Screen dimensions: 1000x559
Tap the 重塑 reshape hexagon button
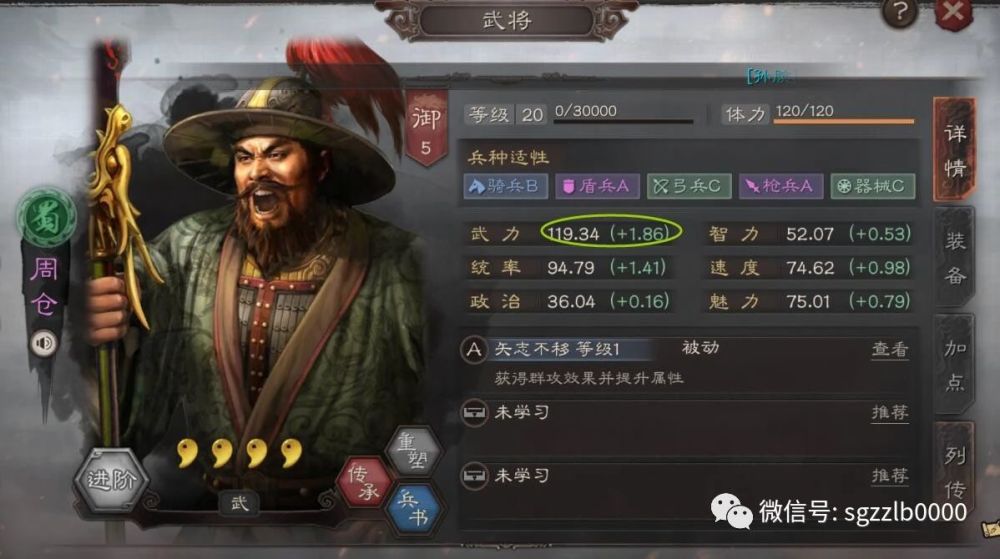click(x=413, y=451)
